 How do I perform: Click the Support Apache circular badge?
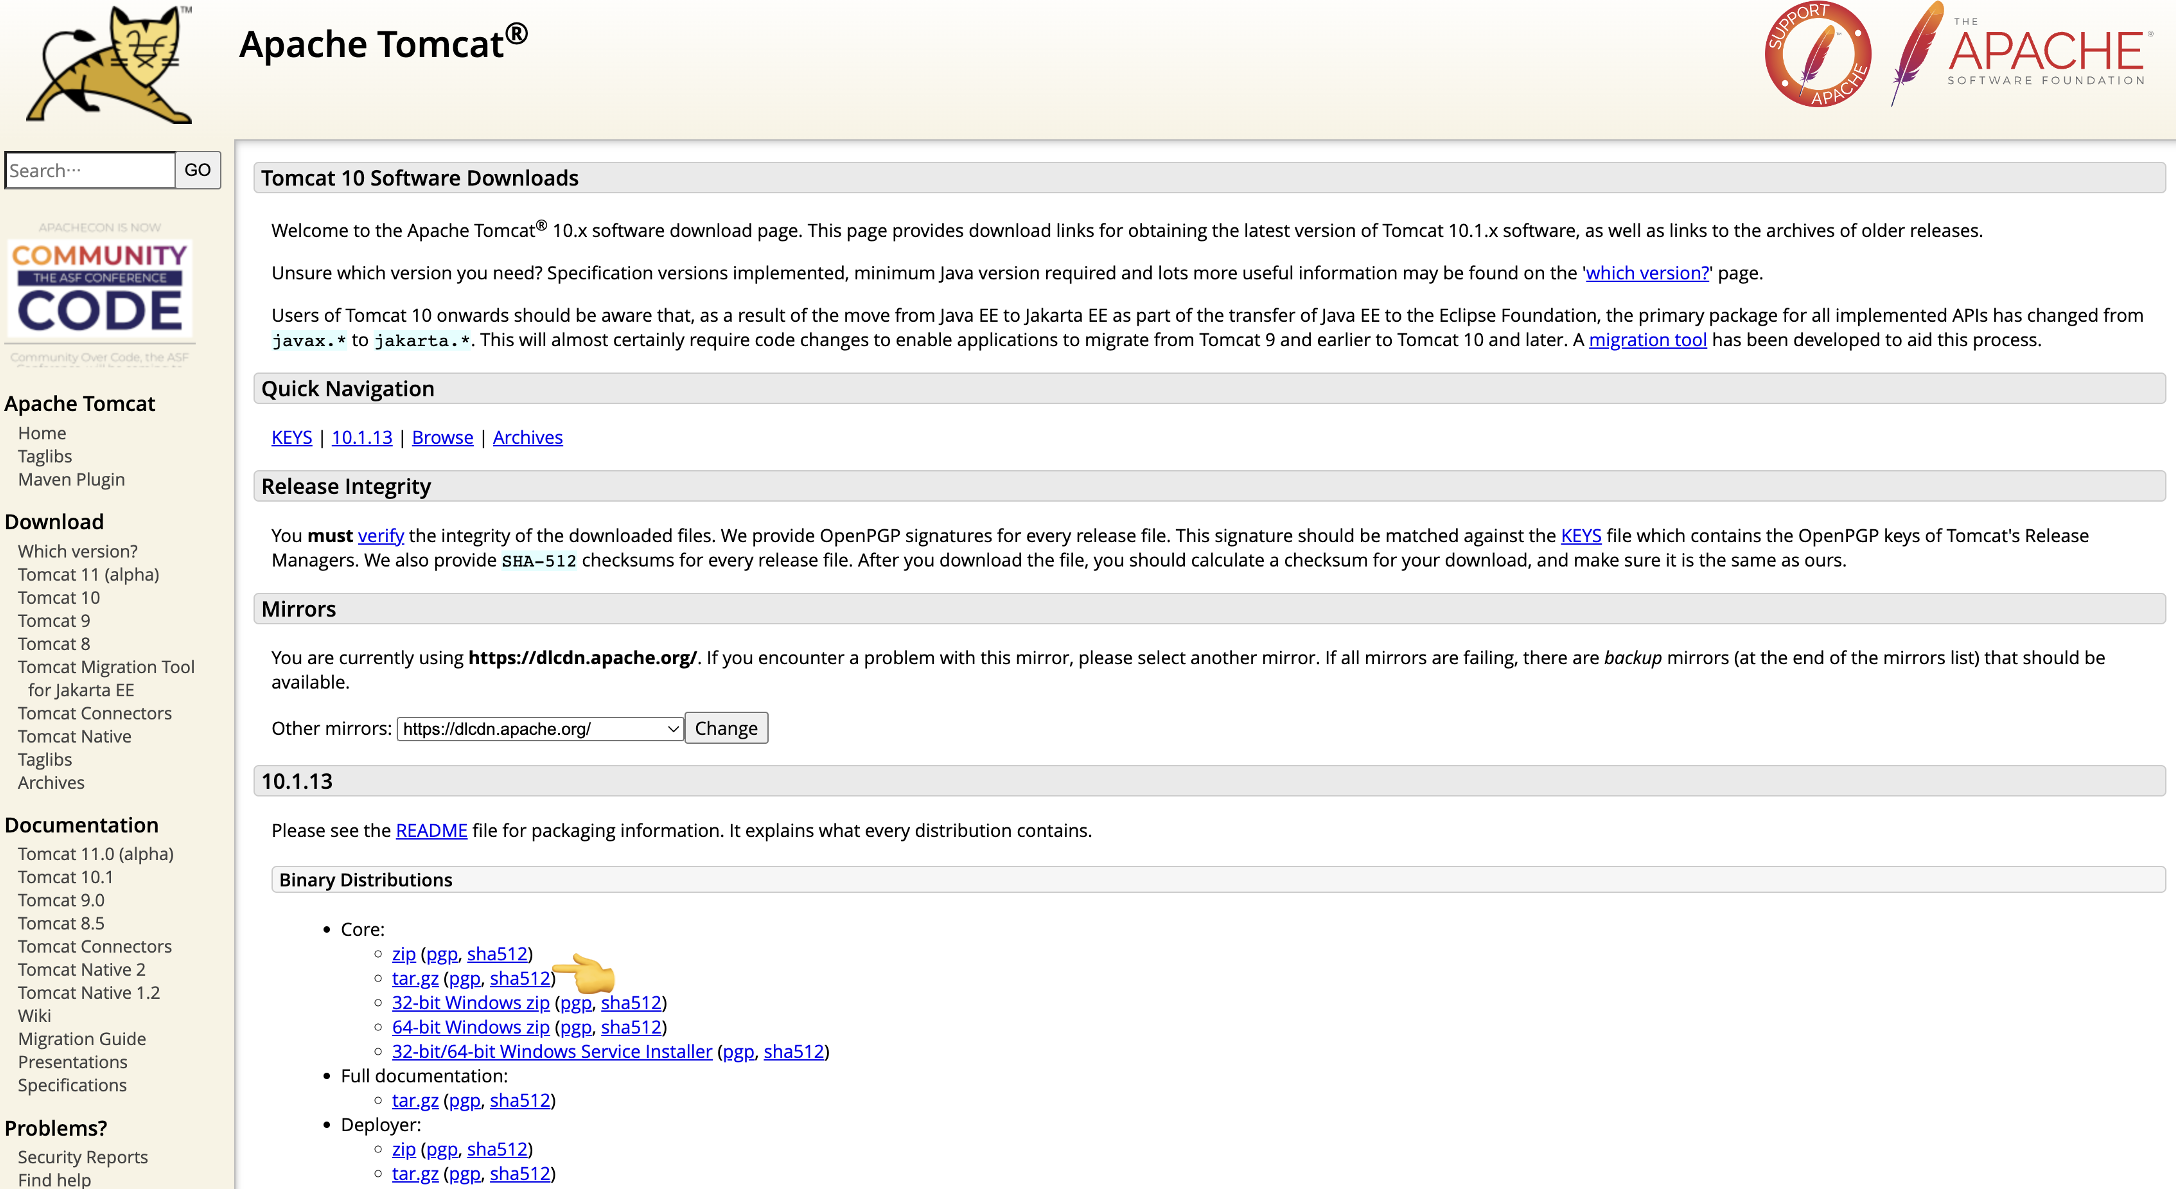click(1817, 55)
